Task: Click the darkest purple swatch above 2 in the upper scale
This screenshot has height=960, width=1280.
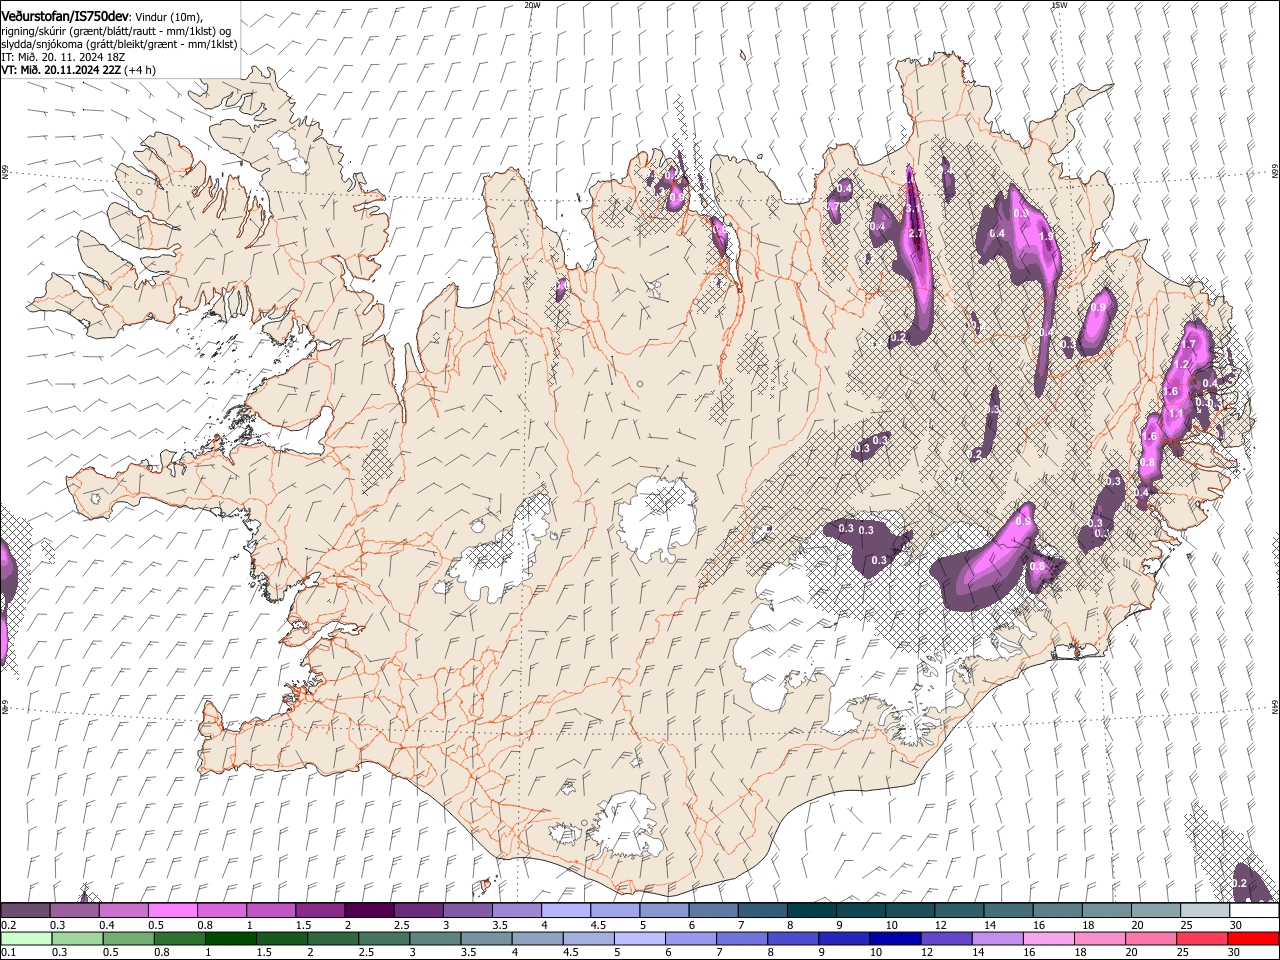Action: 369,911
